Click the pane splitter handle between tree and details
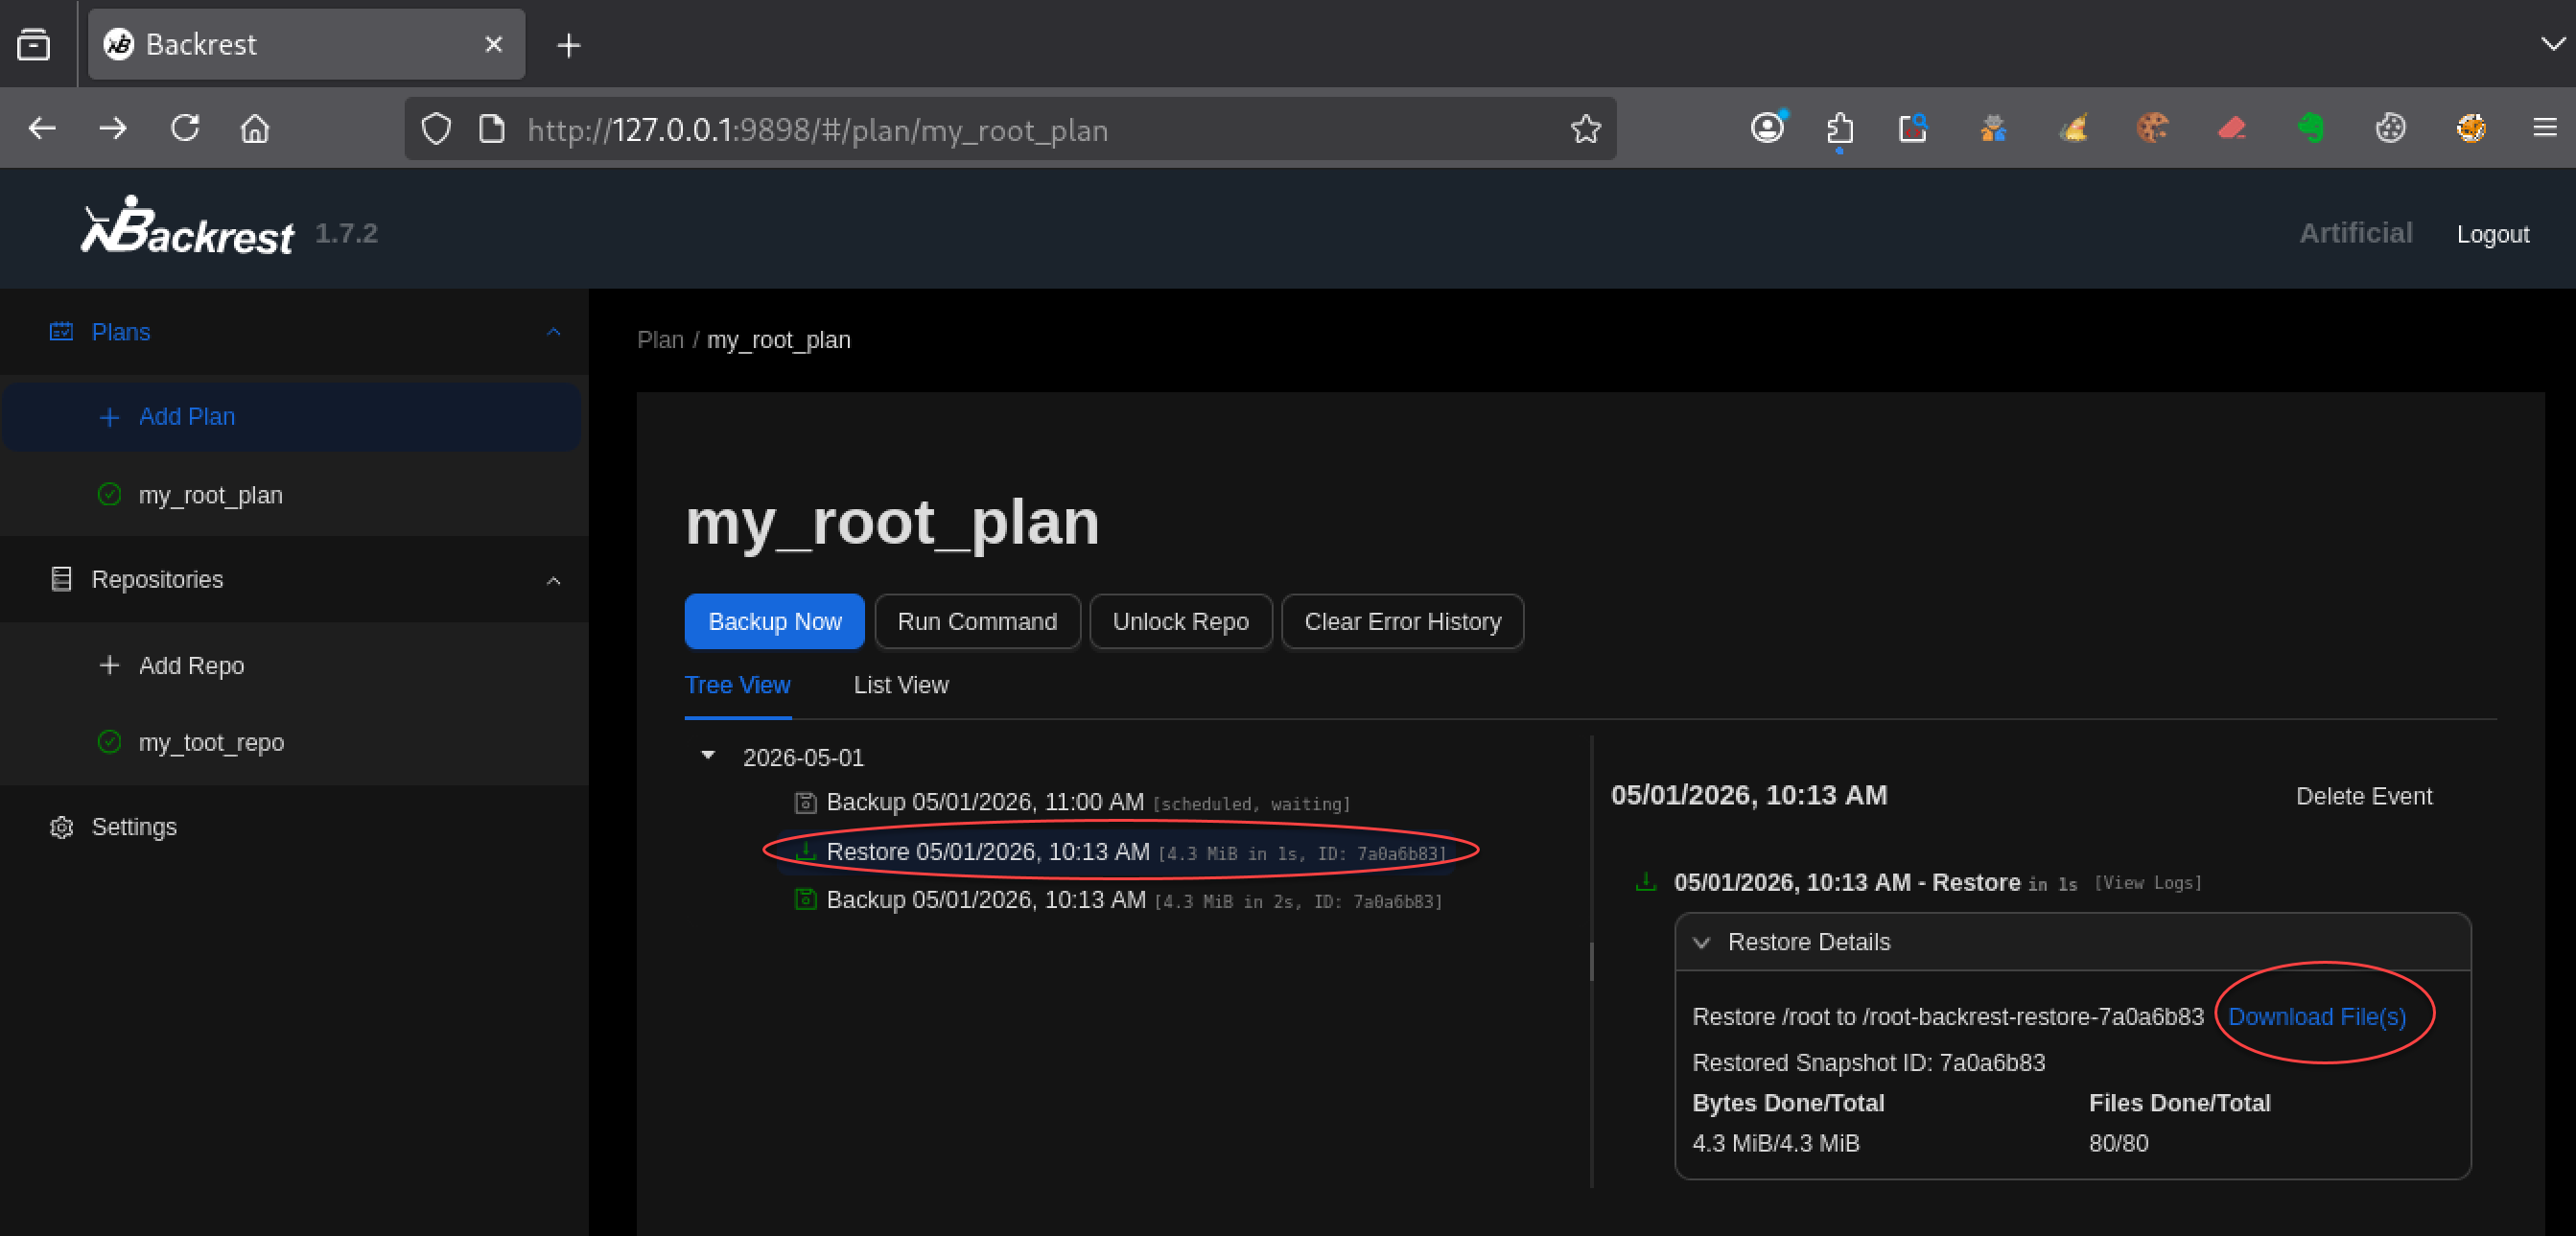This screenshot has width=2576, height=1236. pos(1591,961)
